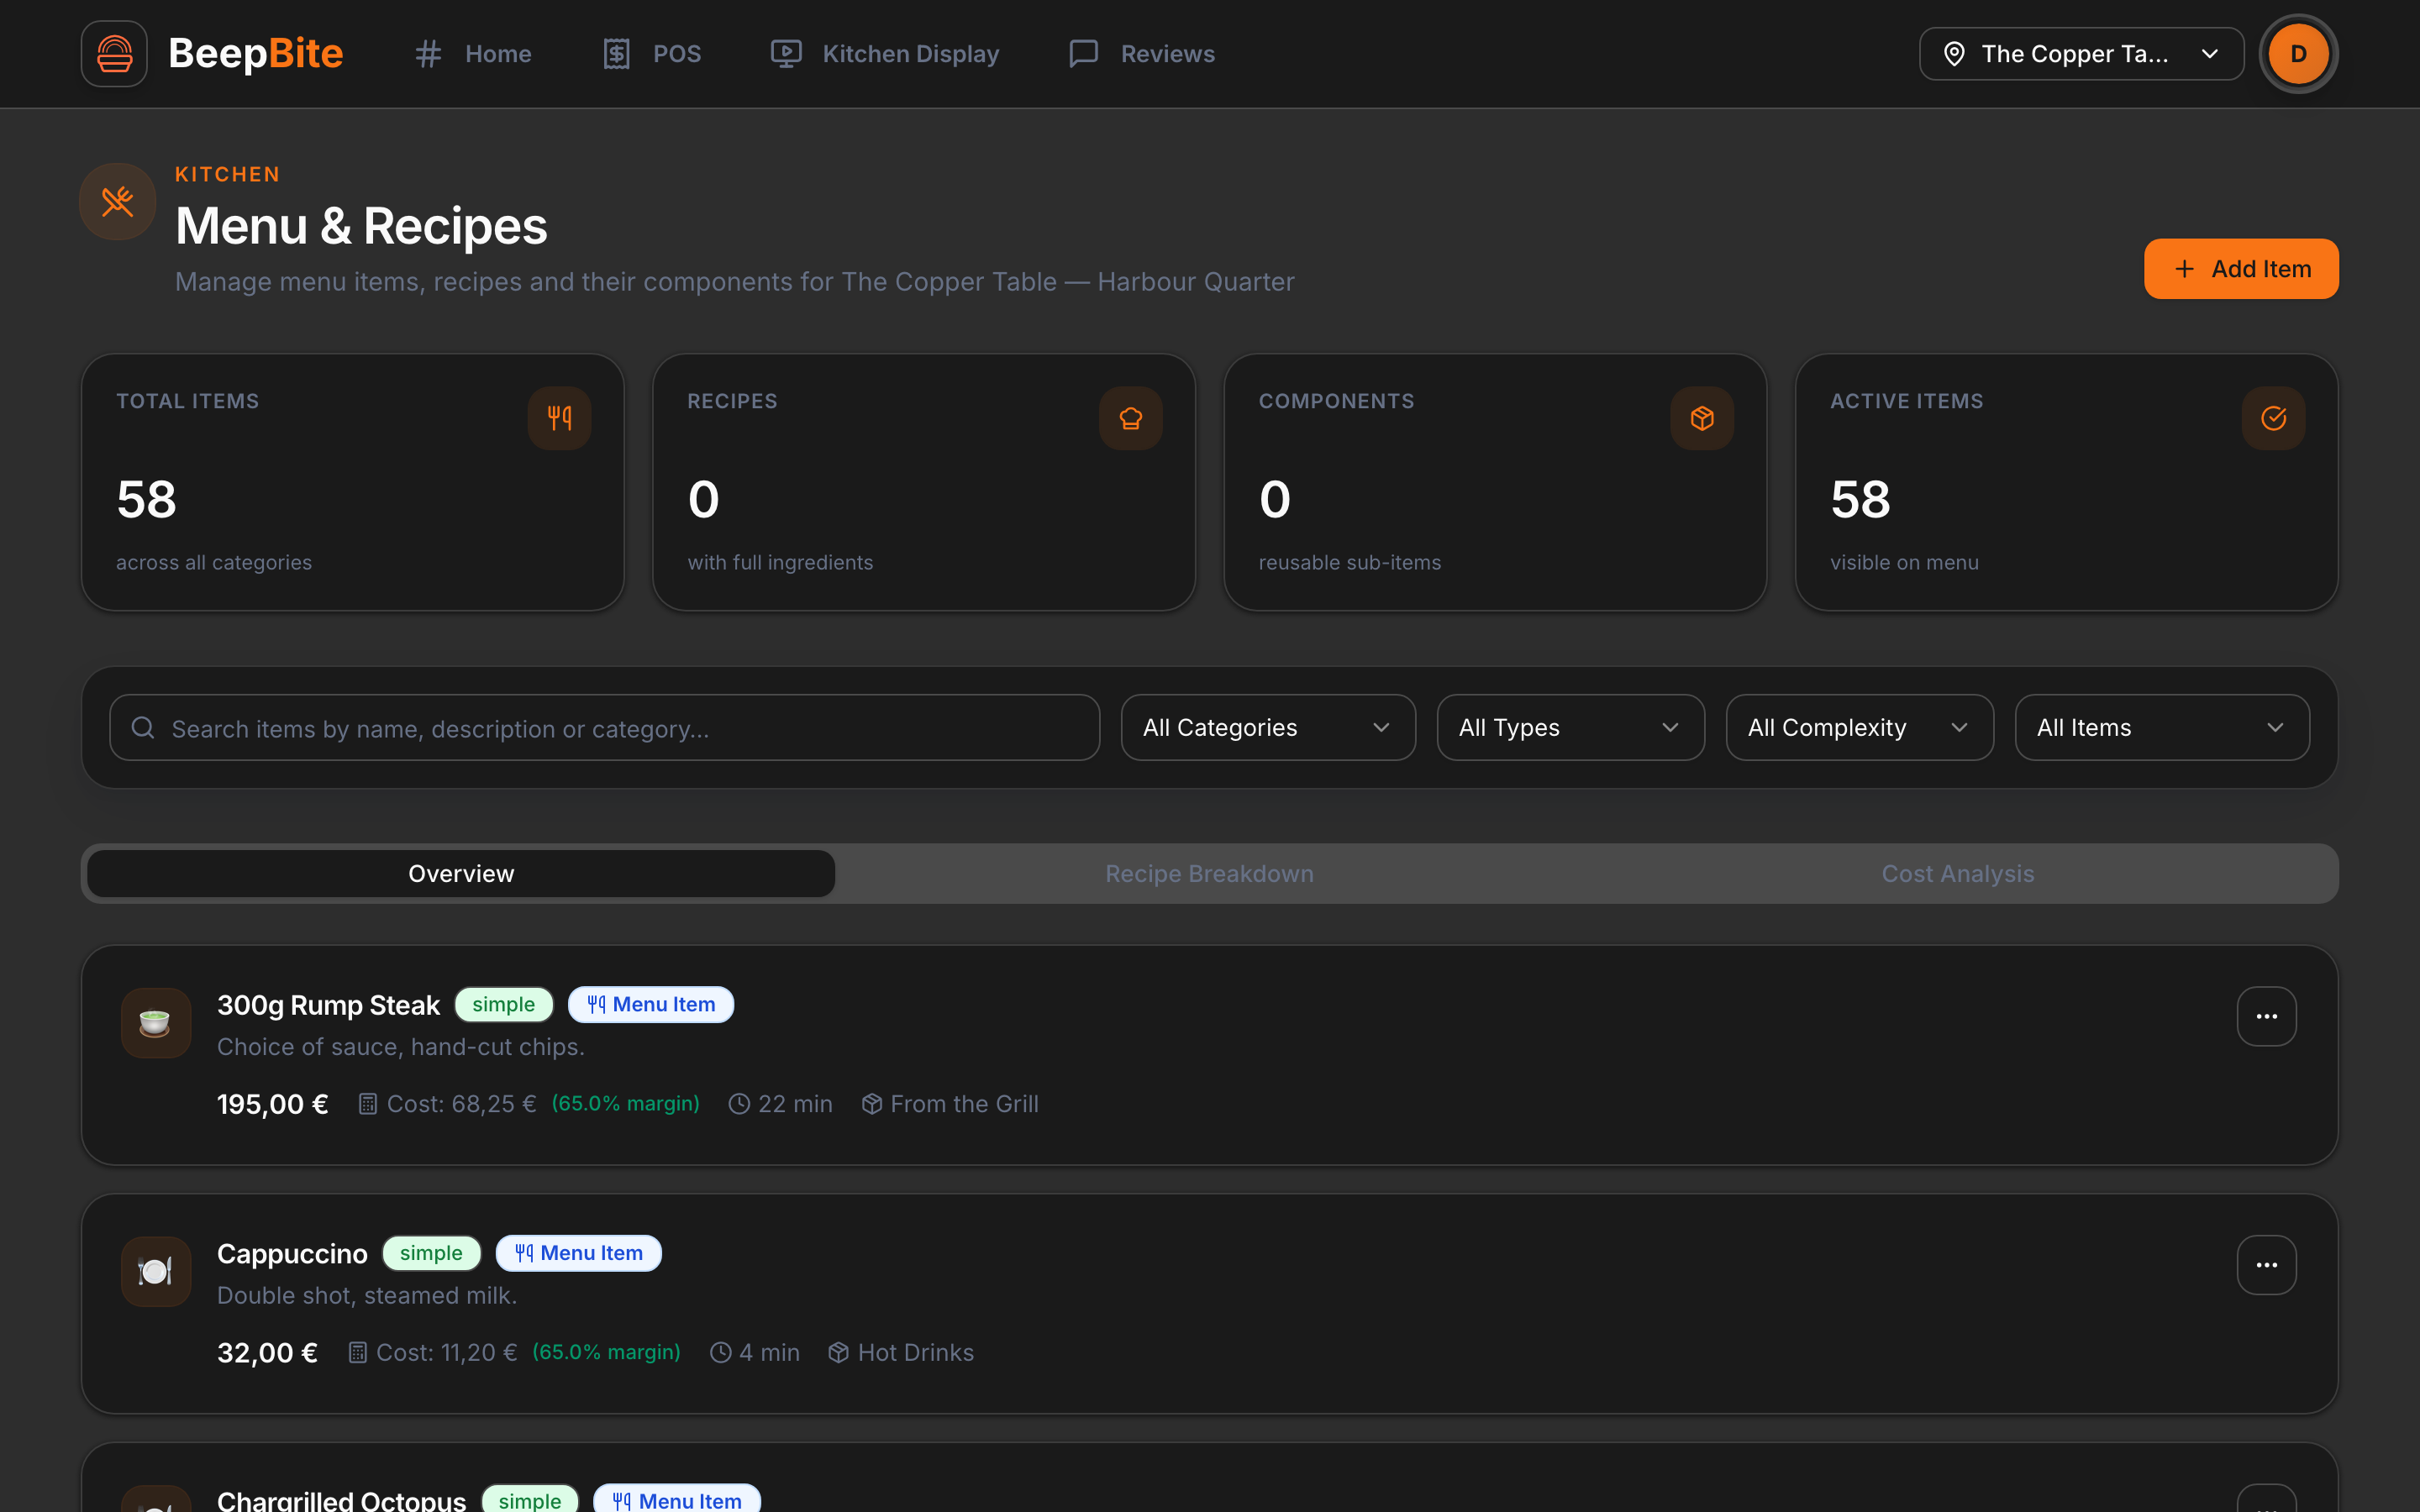
Task: Open the All Complexity dropdown
Action: click(x=1859, y=728)
